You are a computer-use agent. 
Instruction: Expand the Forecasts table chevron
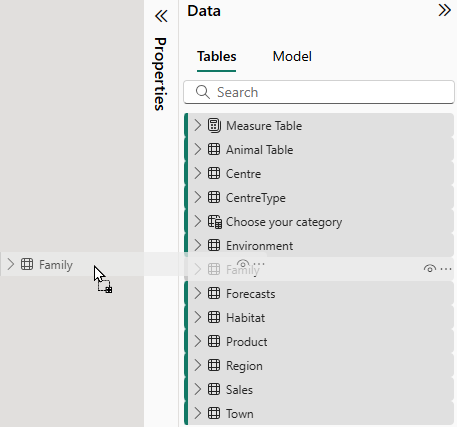pos(198,294)
